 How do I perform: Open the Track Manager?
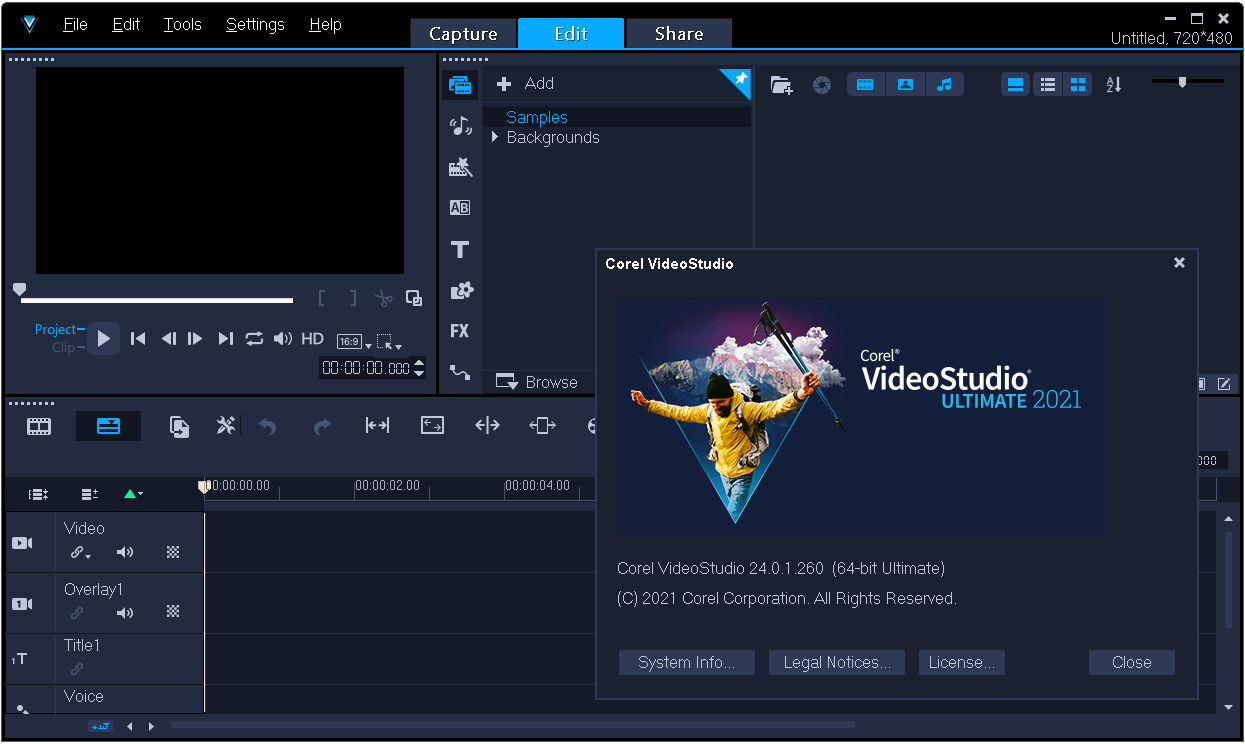(89, 494)
